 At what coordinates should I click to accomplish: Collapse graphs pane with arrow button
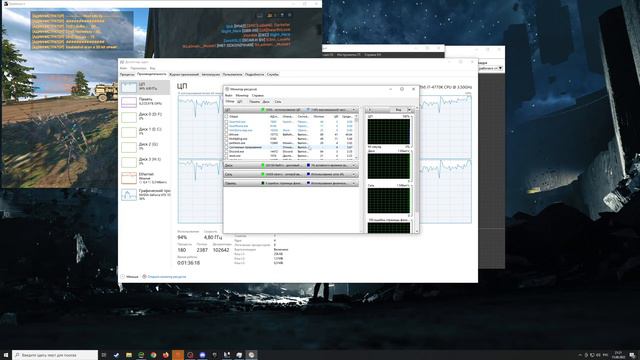370,110
